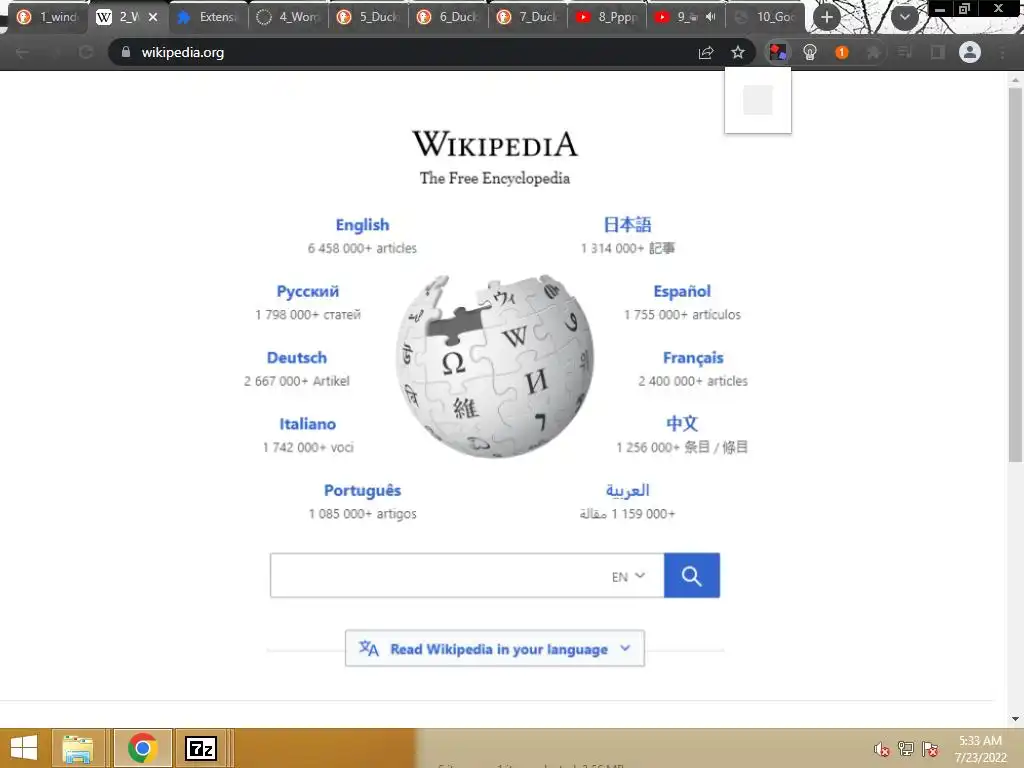Switch to the 7_Duck tab
Image resolution: width=1024 pixels, height=768 pixels.
click(x=528, y=17)
